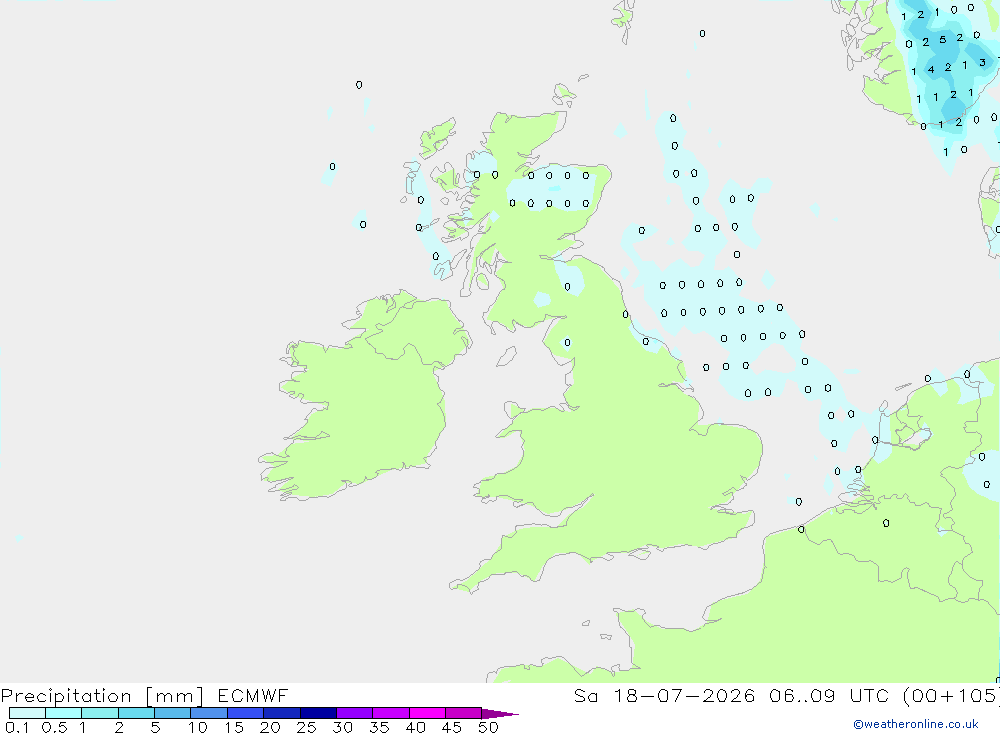The width and height of the screenshot is (1000, 733).
Task: Click the 5–10 mm legend color swatch
Action: click(x=173, y=713)
